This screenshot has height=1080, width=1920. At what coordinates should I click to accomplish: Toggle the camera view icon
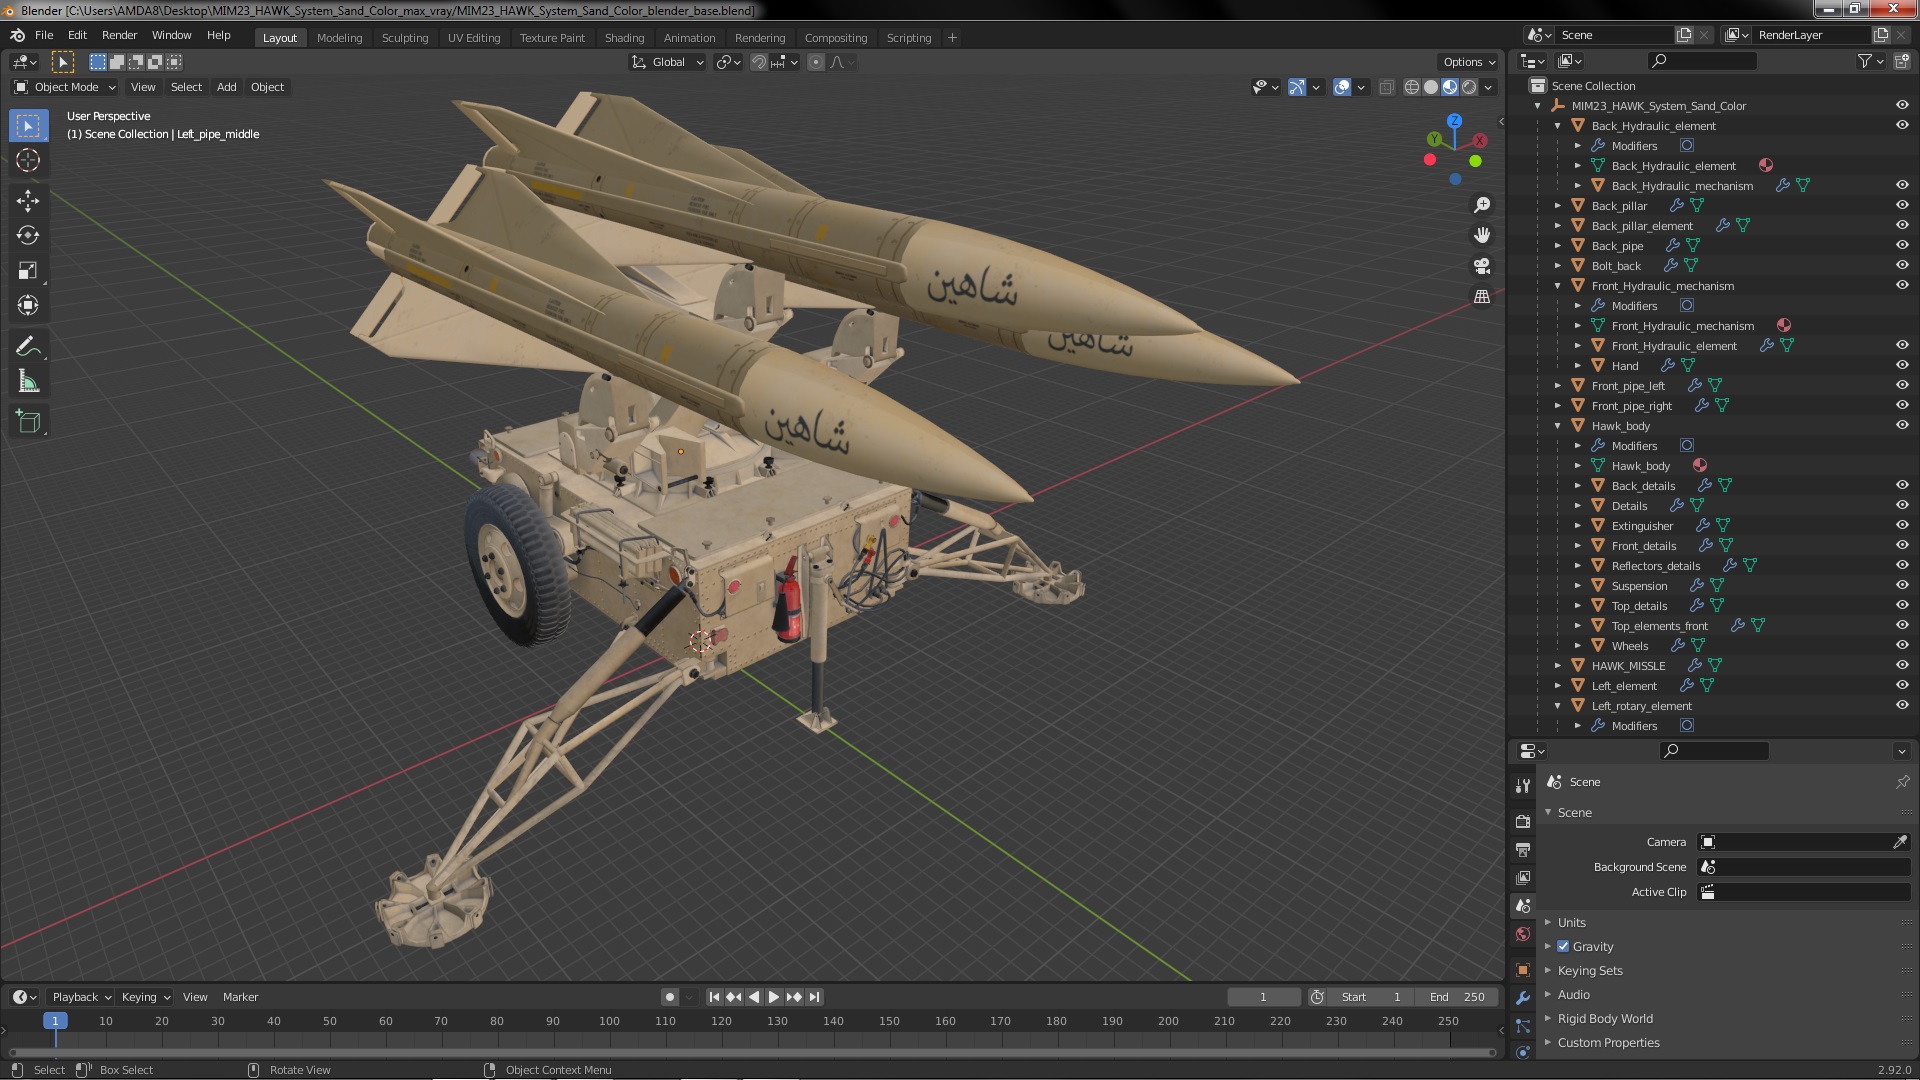[1482, 266]
